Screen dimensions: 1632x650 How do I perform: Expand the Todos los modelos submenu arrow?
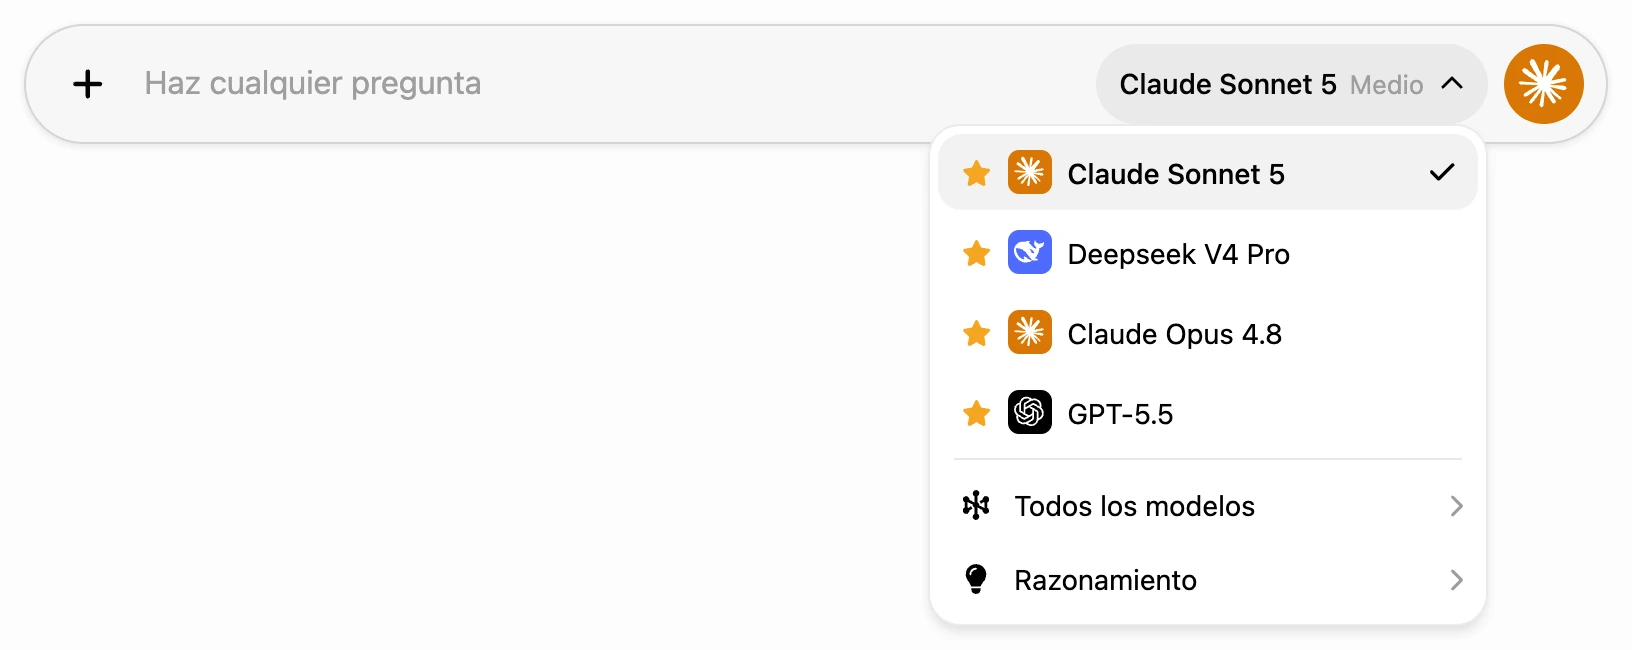(1456, 506)
